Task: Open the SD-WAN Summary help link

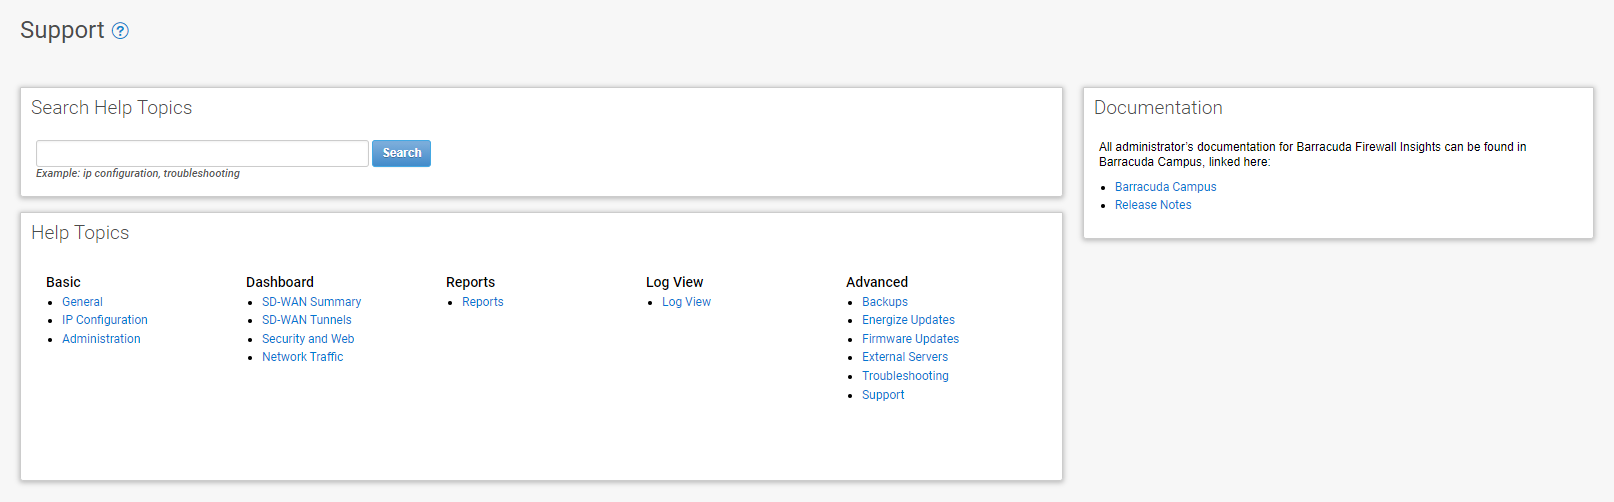Action: [311, 302]
